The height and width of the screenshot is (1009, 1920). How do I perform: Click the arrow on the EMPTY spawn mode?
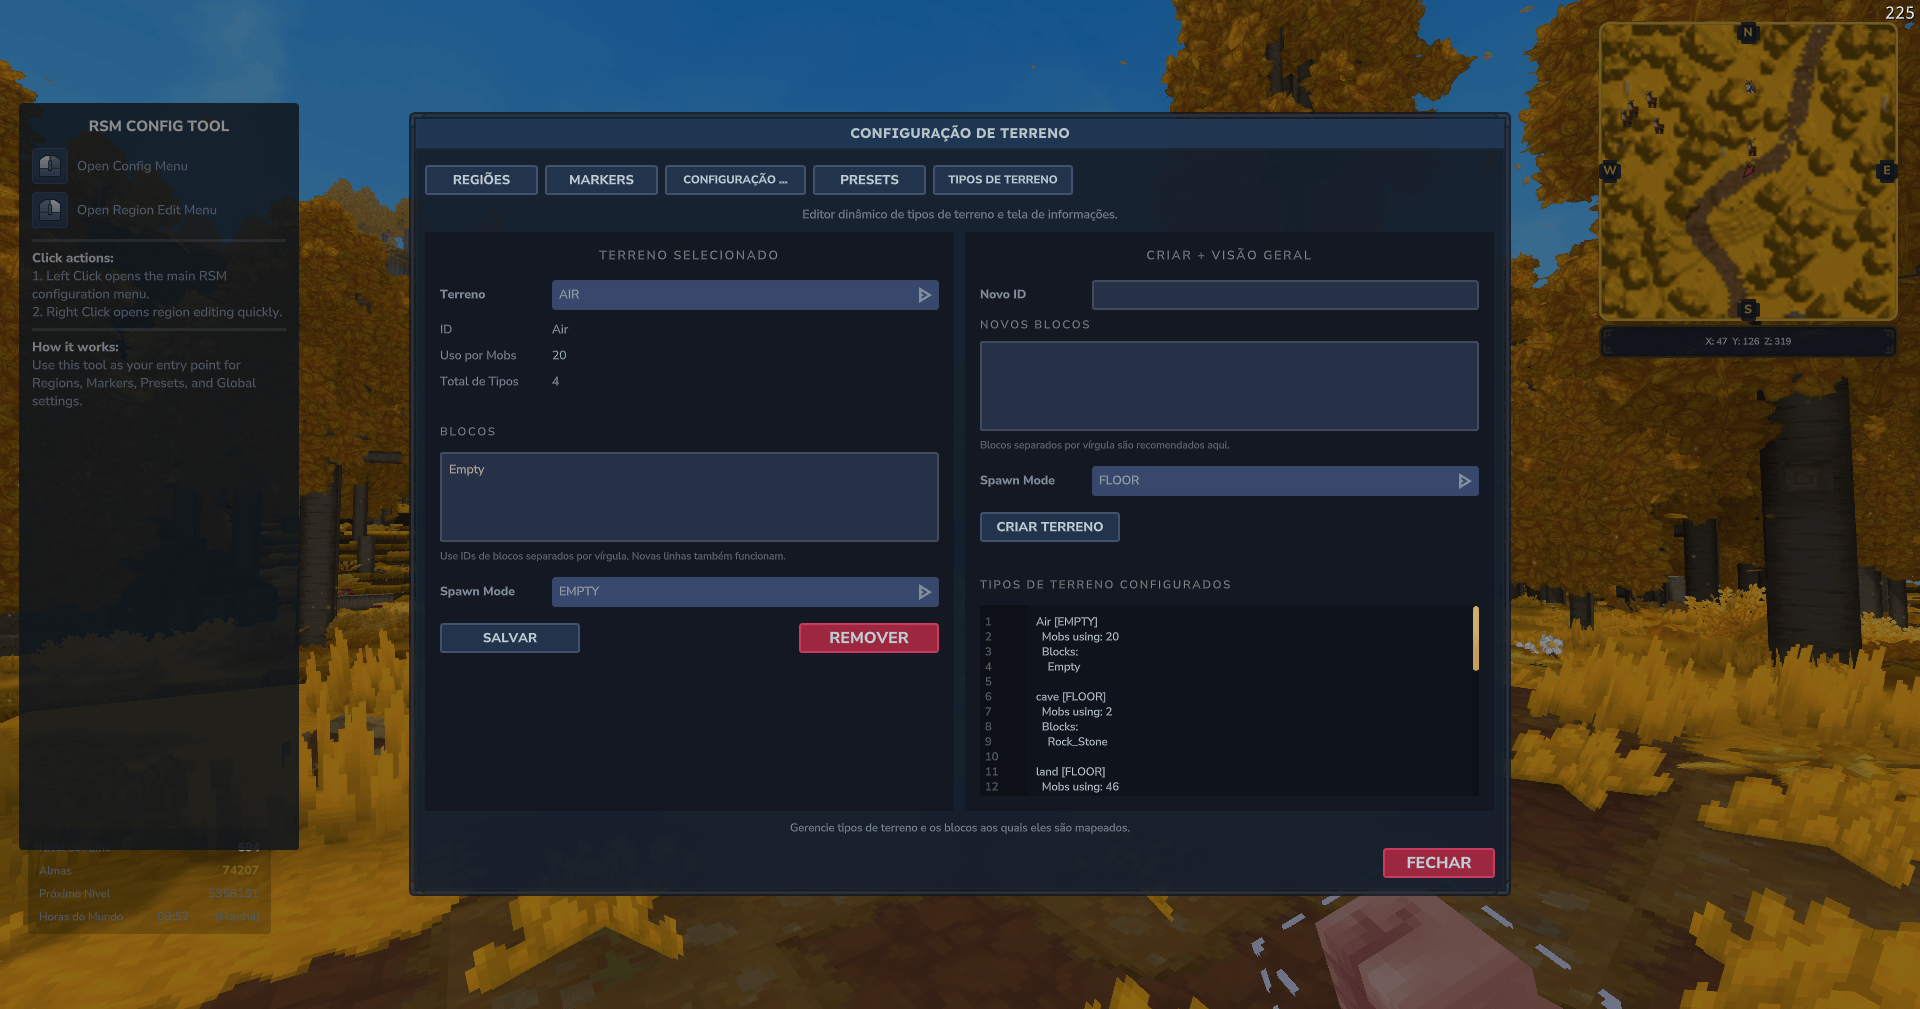click(925, 592)
